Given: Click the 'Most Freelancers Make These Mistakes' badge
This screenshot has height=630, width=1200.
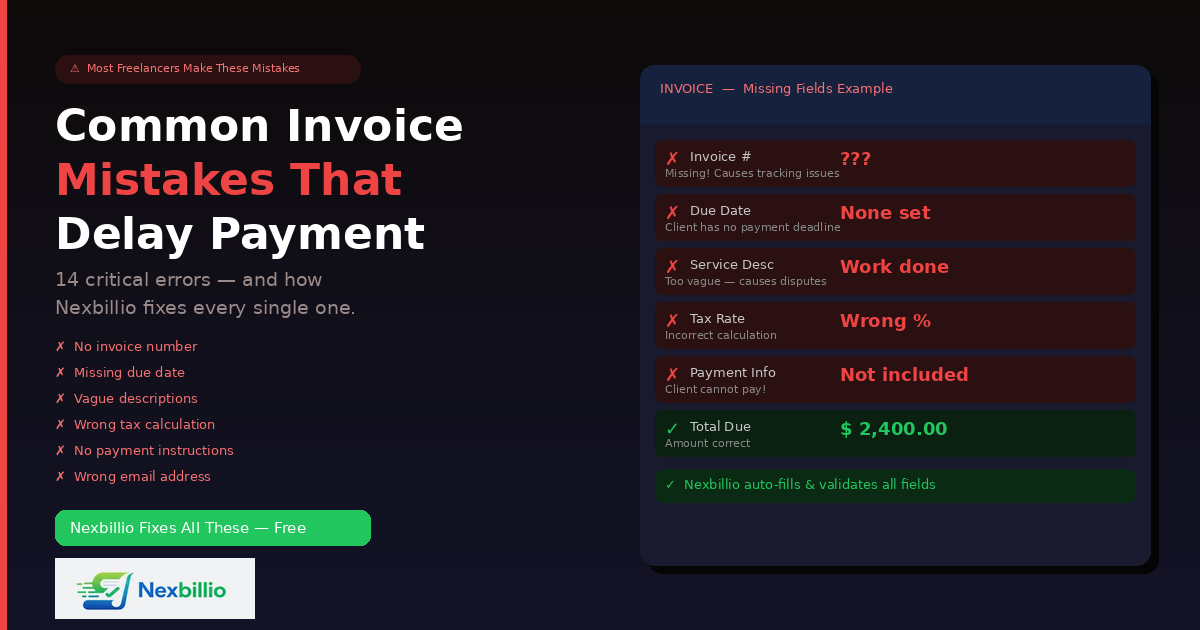Looking at the screenshot, I should click(208, 69).
